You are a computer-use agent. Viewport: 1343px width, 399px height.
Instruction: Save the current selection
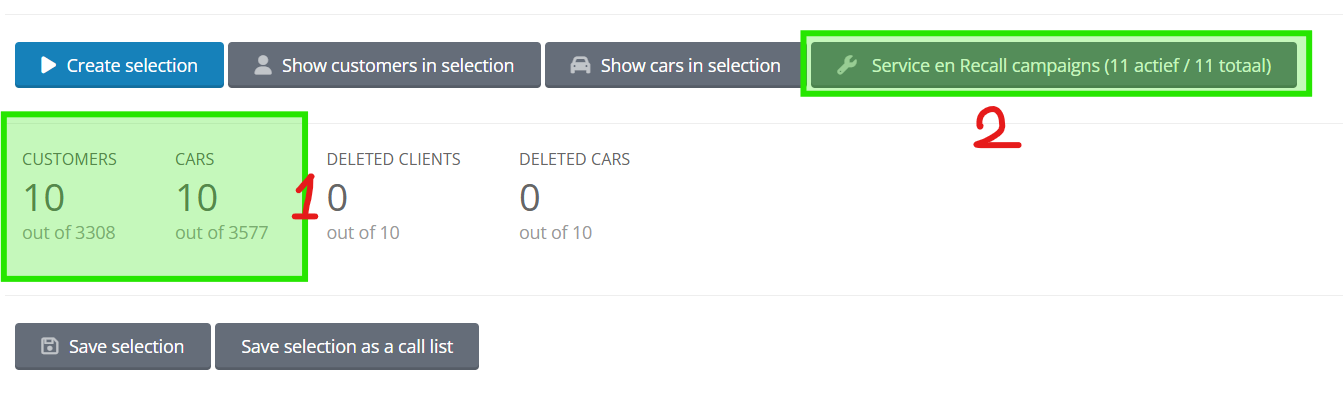click(x=113, y=346)
